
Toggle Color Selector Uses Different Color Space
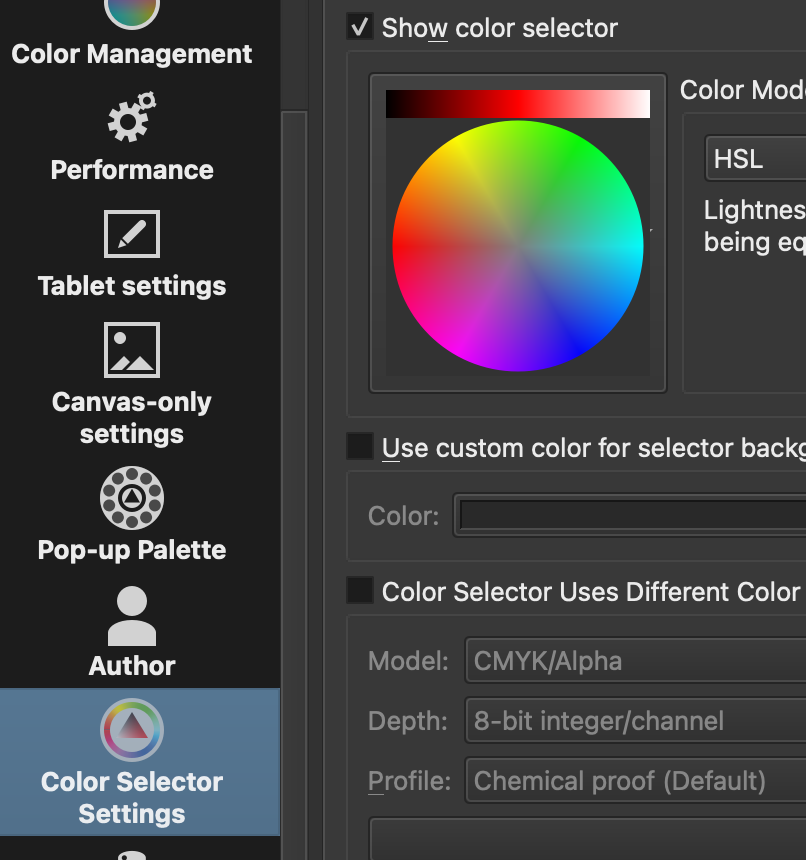coord(360,591)
